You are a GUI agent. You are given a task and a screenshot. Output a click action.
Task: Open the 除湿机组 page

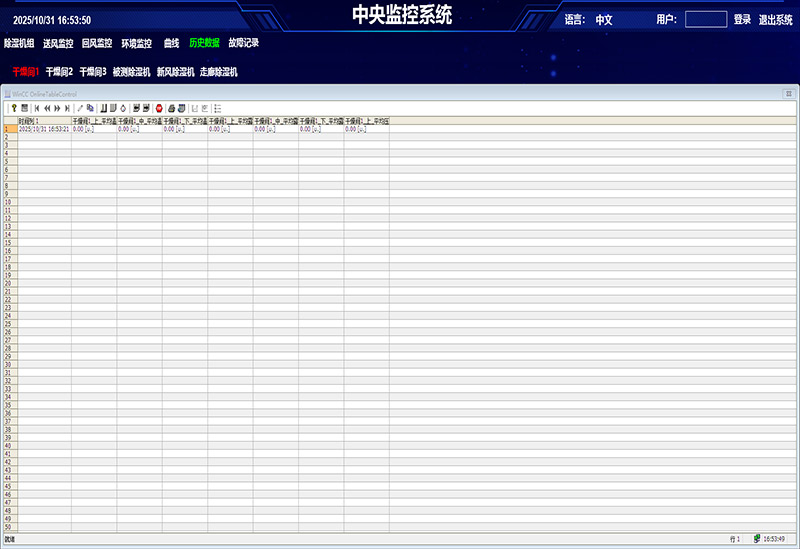pyautogui.click(x=19, y=43)
